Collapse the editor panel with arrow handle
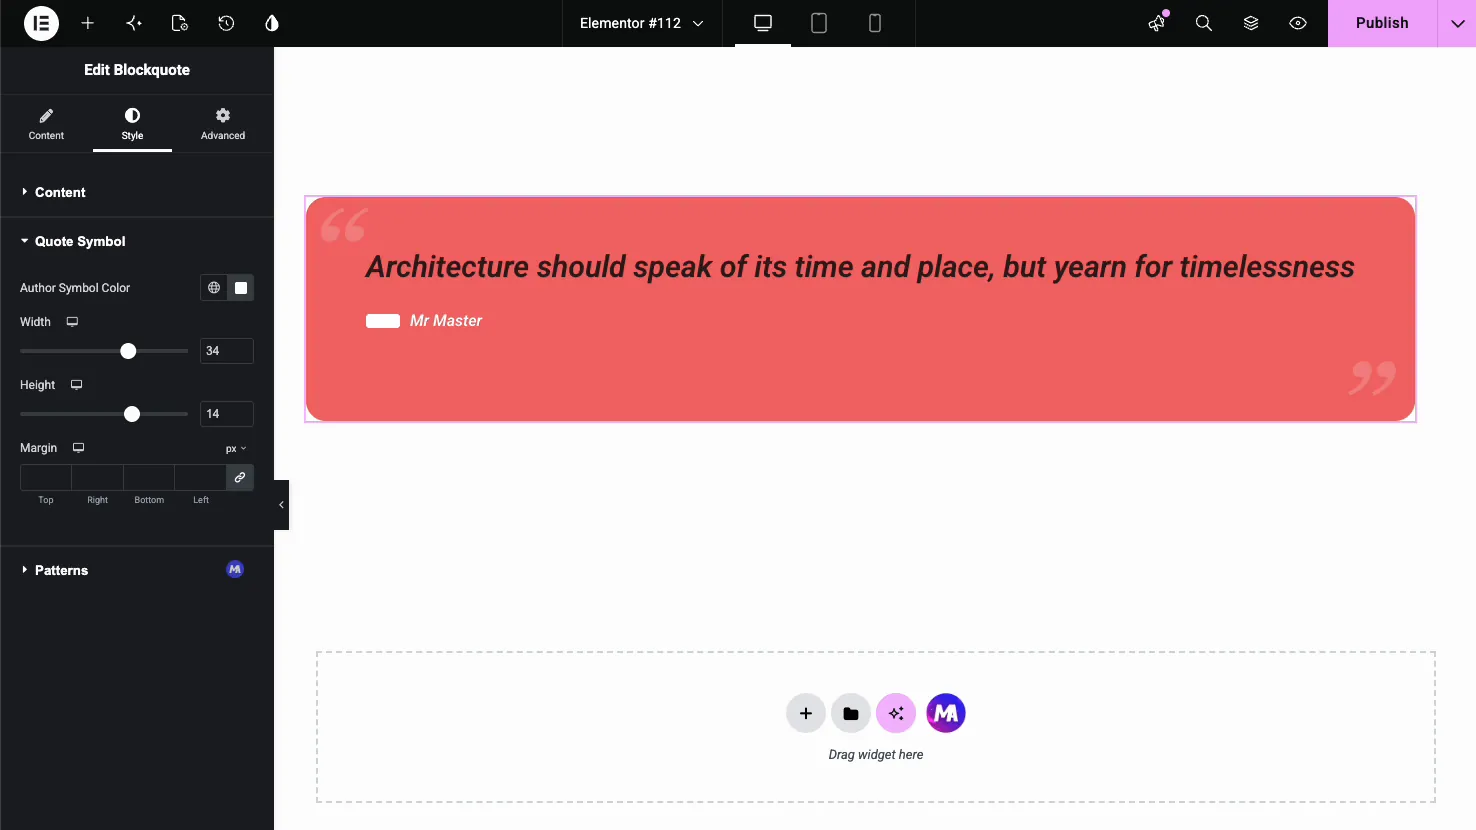 tap(281, 505)
